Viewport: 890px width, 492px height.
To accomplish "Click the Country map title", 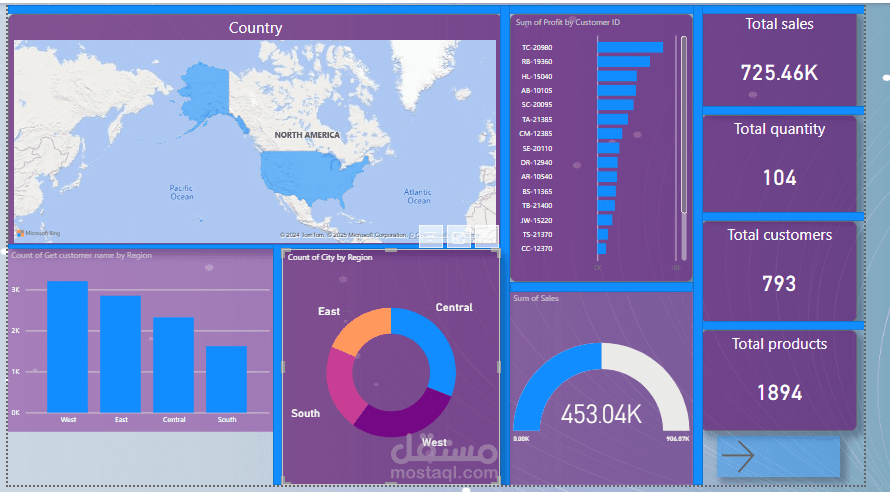I will coord(255,28).
